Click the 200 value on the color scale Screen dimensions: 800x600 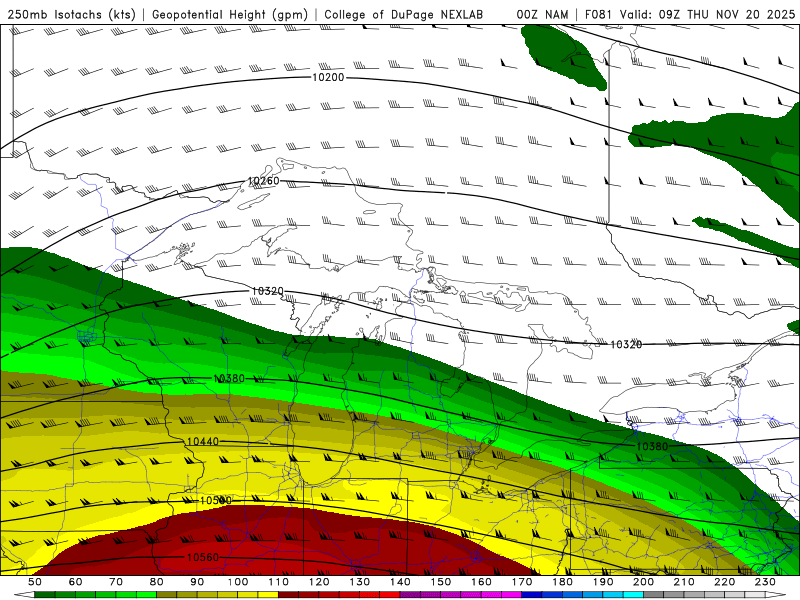pos(643,582)
